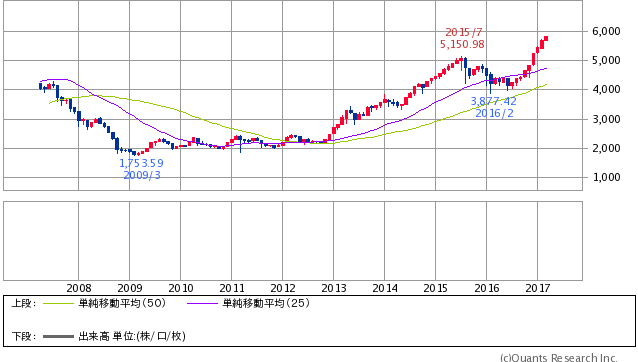Select the green 50-period moving average legend line

tap(58, 303)
